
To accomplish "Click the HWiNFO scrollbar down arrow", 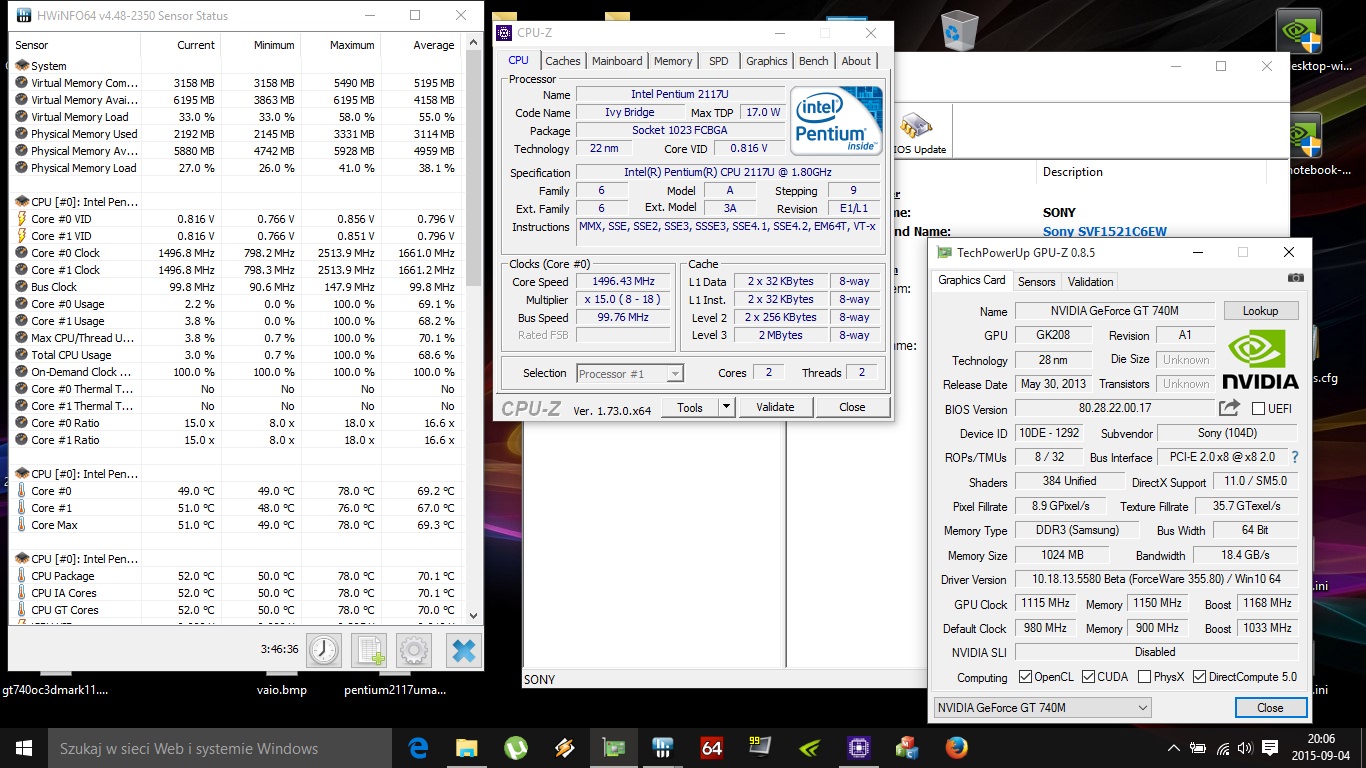I will pyautogui.click(x=474, y=615).
